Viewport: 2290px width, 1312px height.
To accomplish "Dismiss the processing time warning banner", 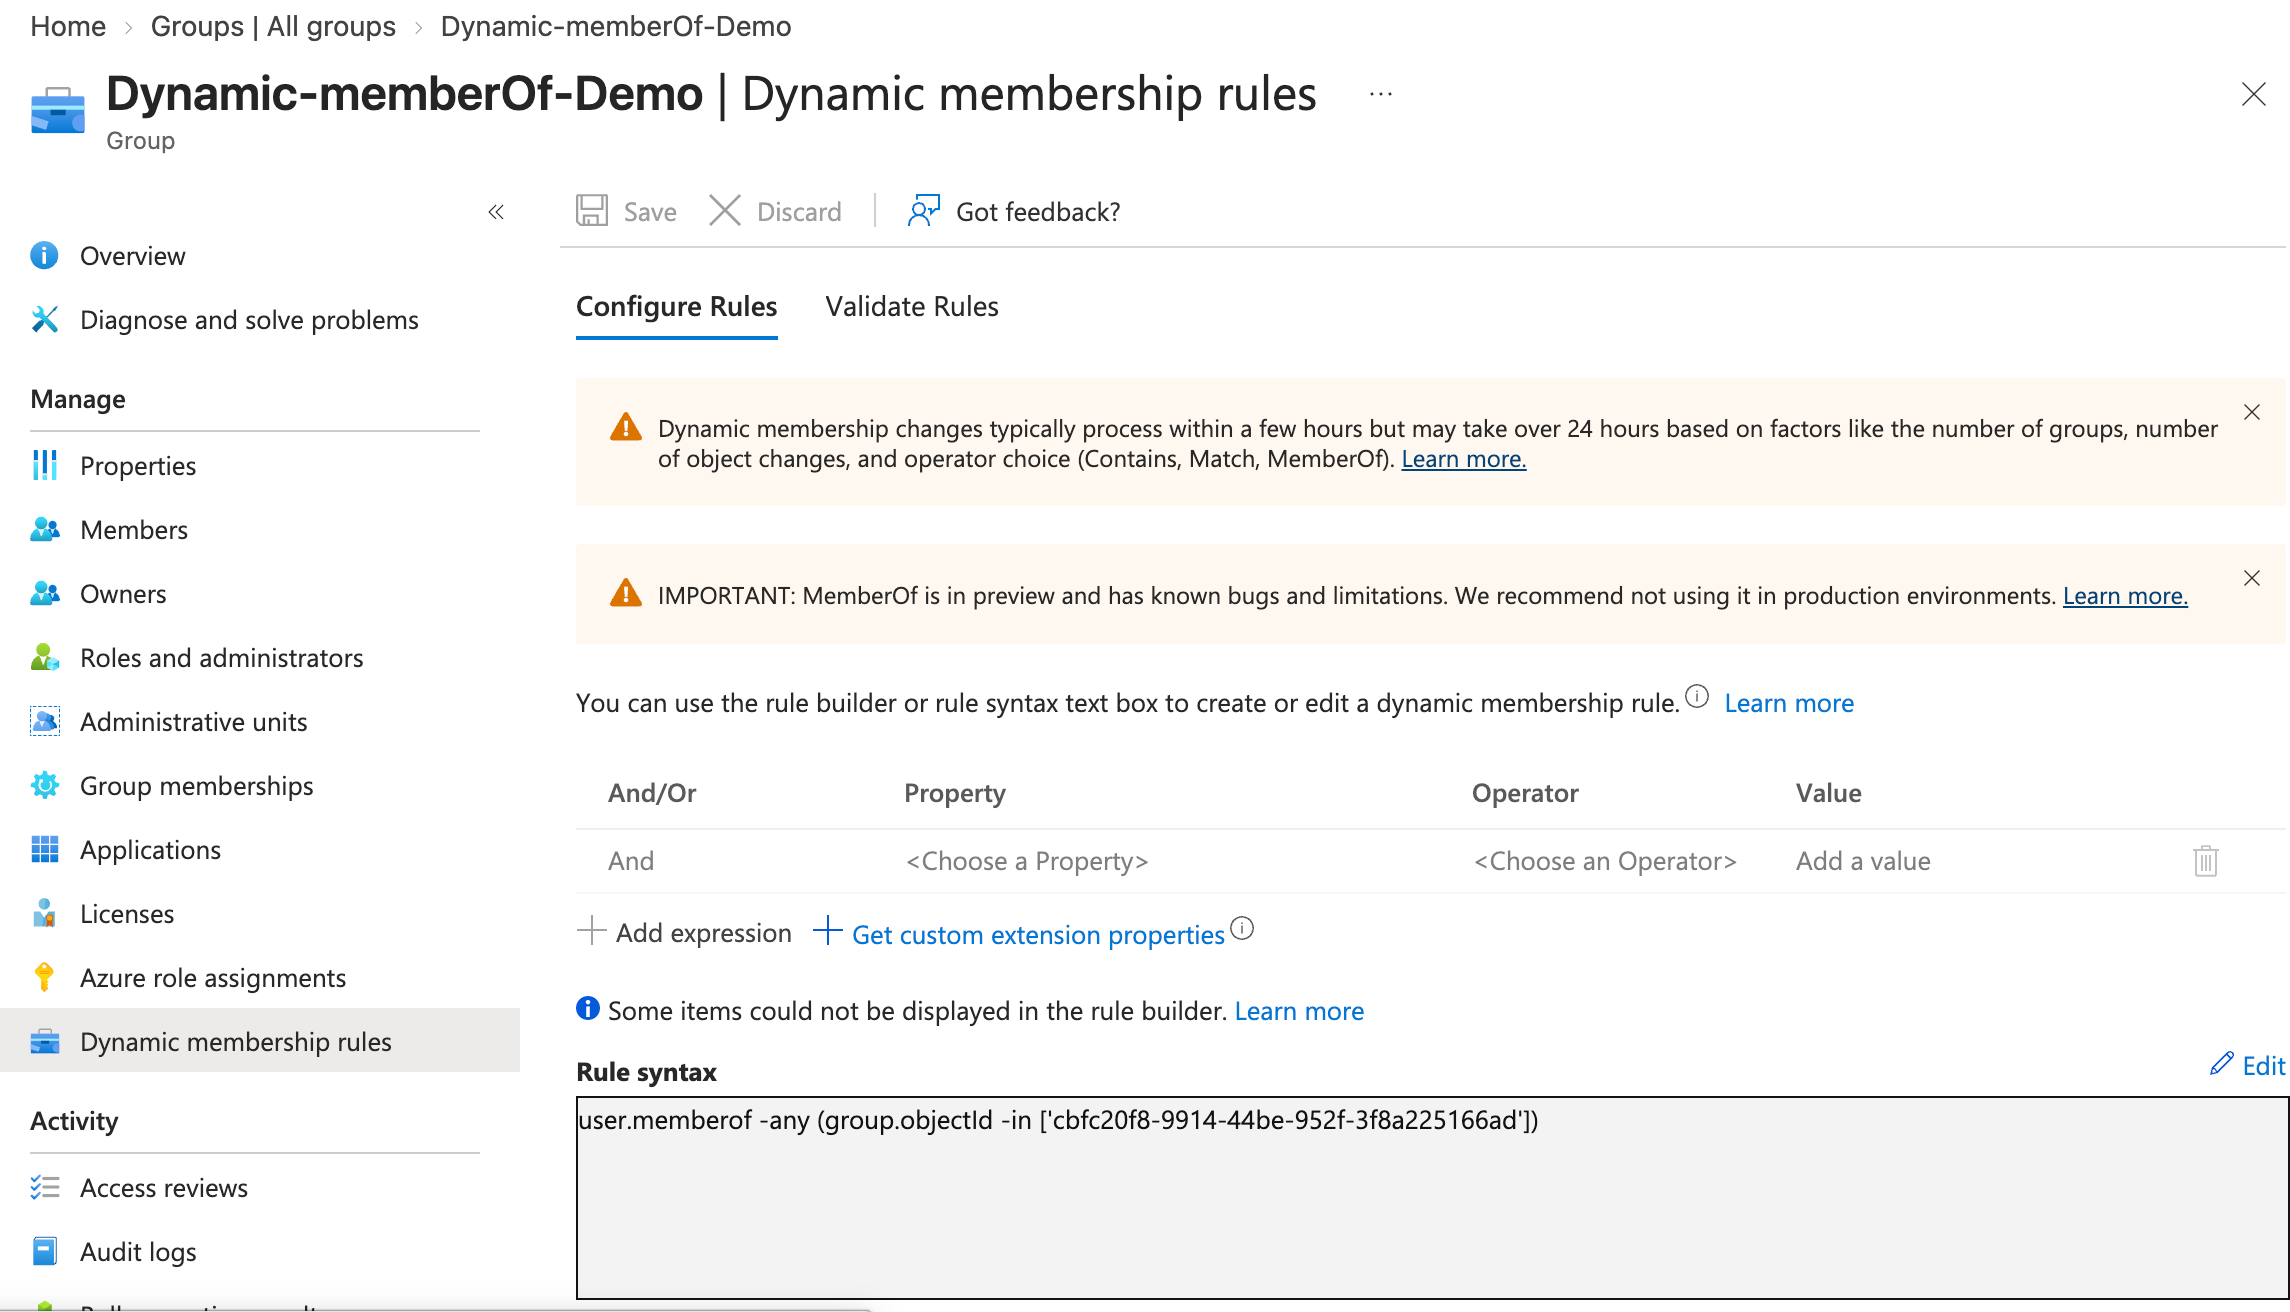I will pyautogui.click(x=2252, y=412).
